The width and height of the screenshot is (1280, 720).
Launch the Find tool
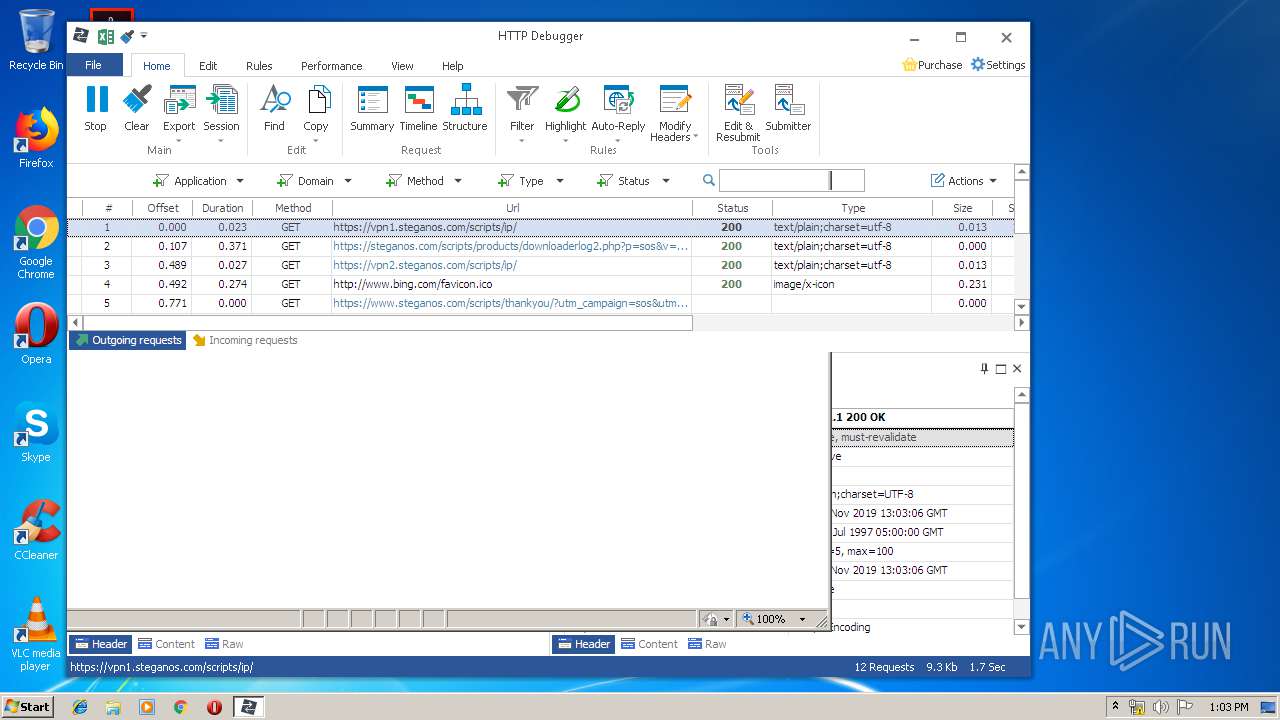(274, 108)
